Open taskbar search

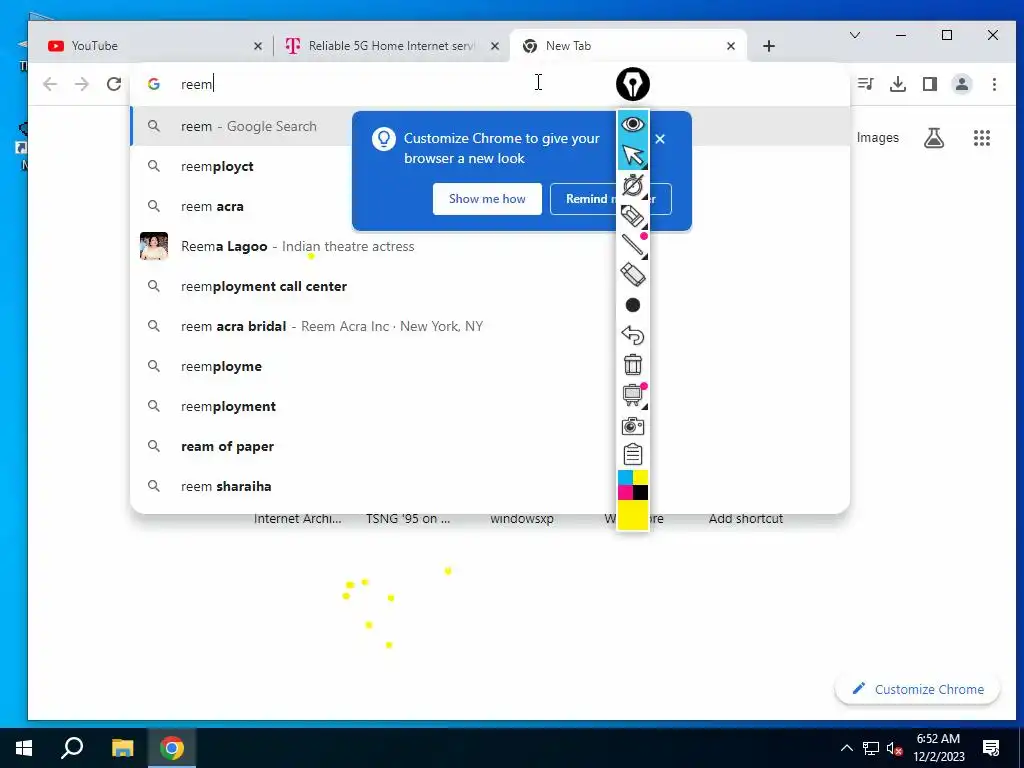(72, 748)
